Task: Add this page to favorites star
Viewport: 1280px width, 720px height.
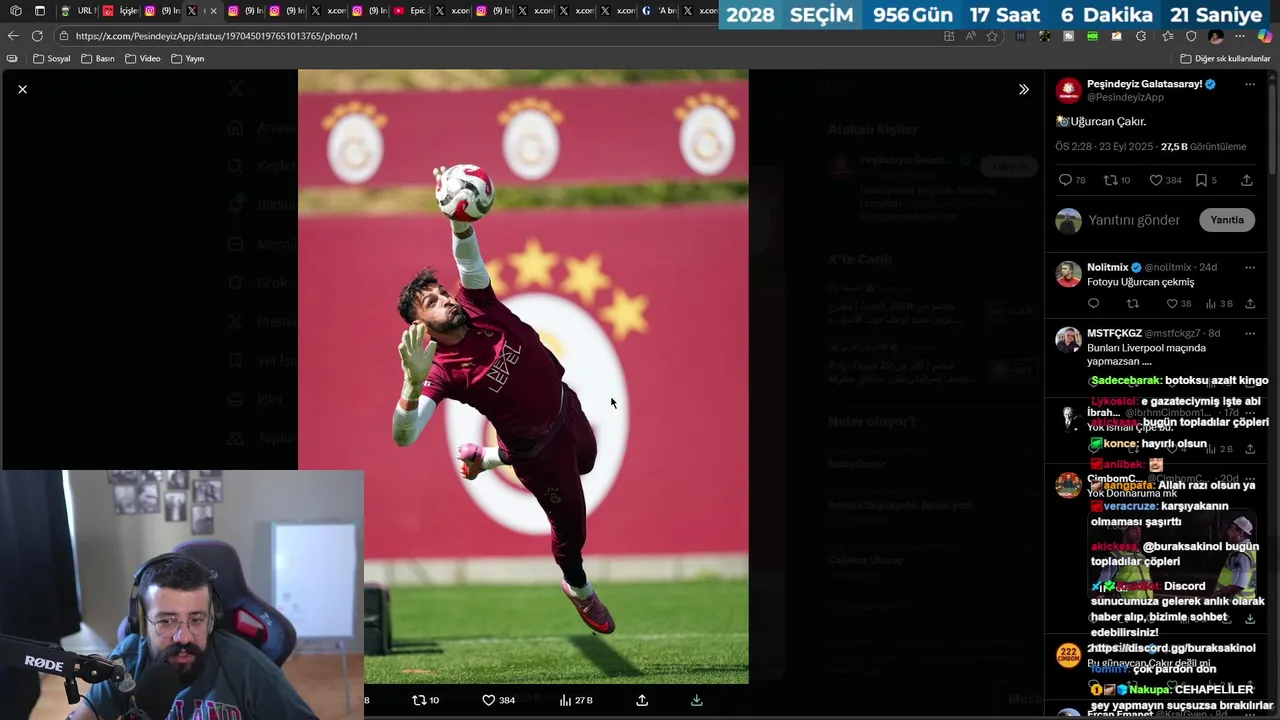Action: tap(992, 36)
